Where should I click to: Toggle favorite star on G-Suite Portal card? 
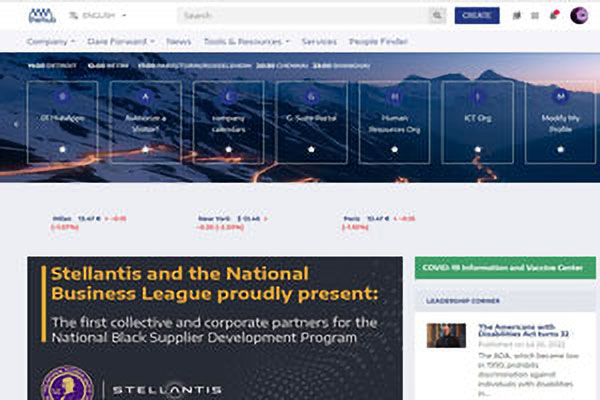[311, 149]
